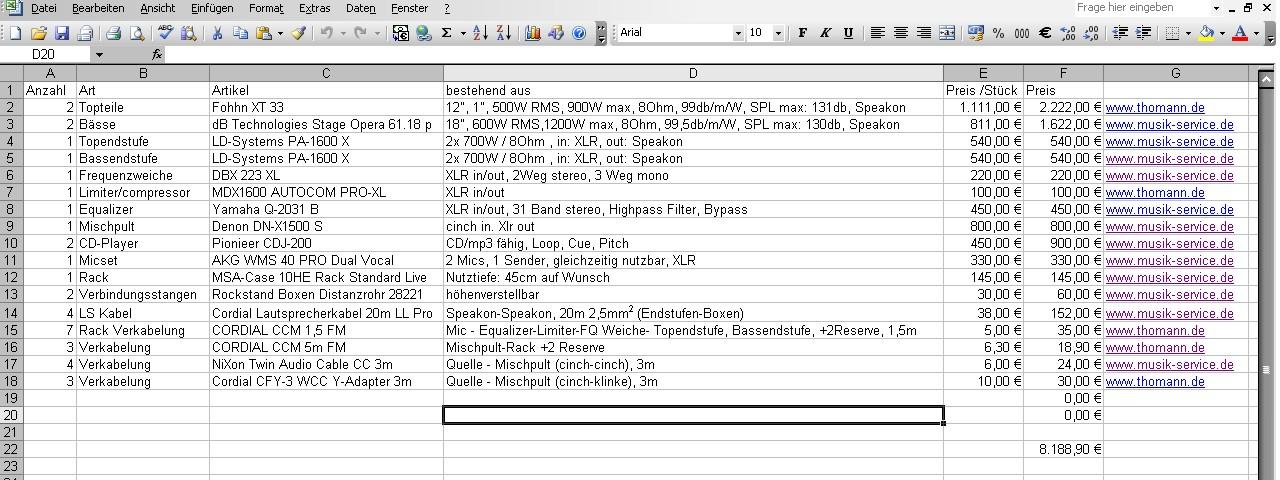The image size is (1280, 480).
Task: Apply yellow fill color bucket
Action: click(x=1207, y=33)
